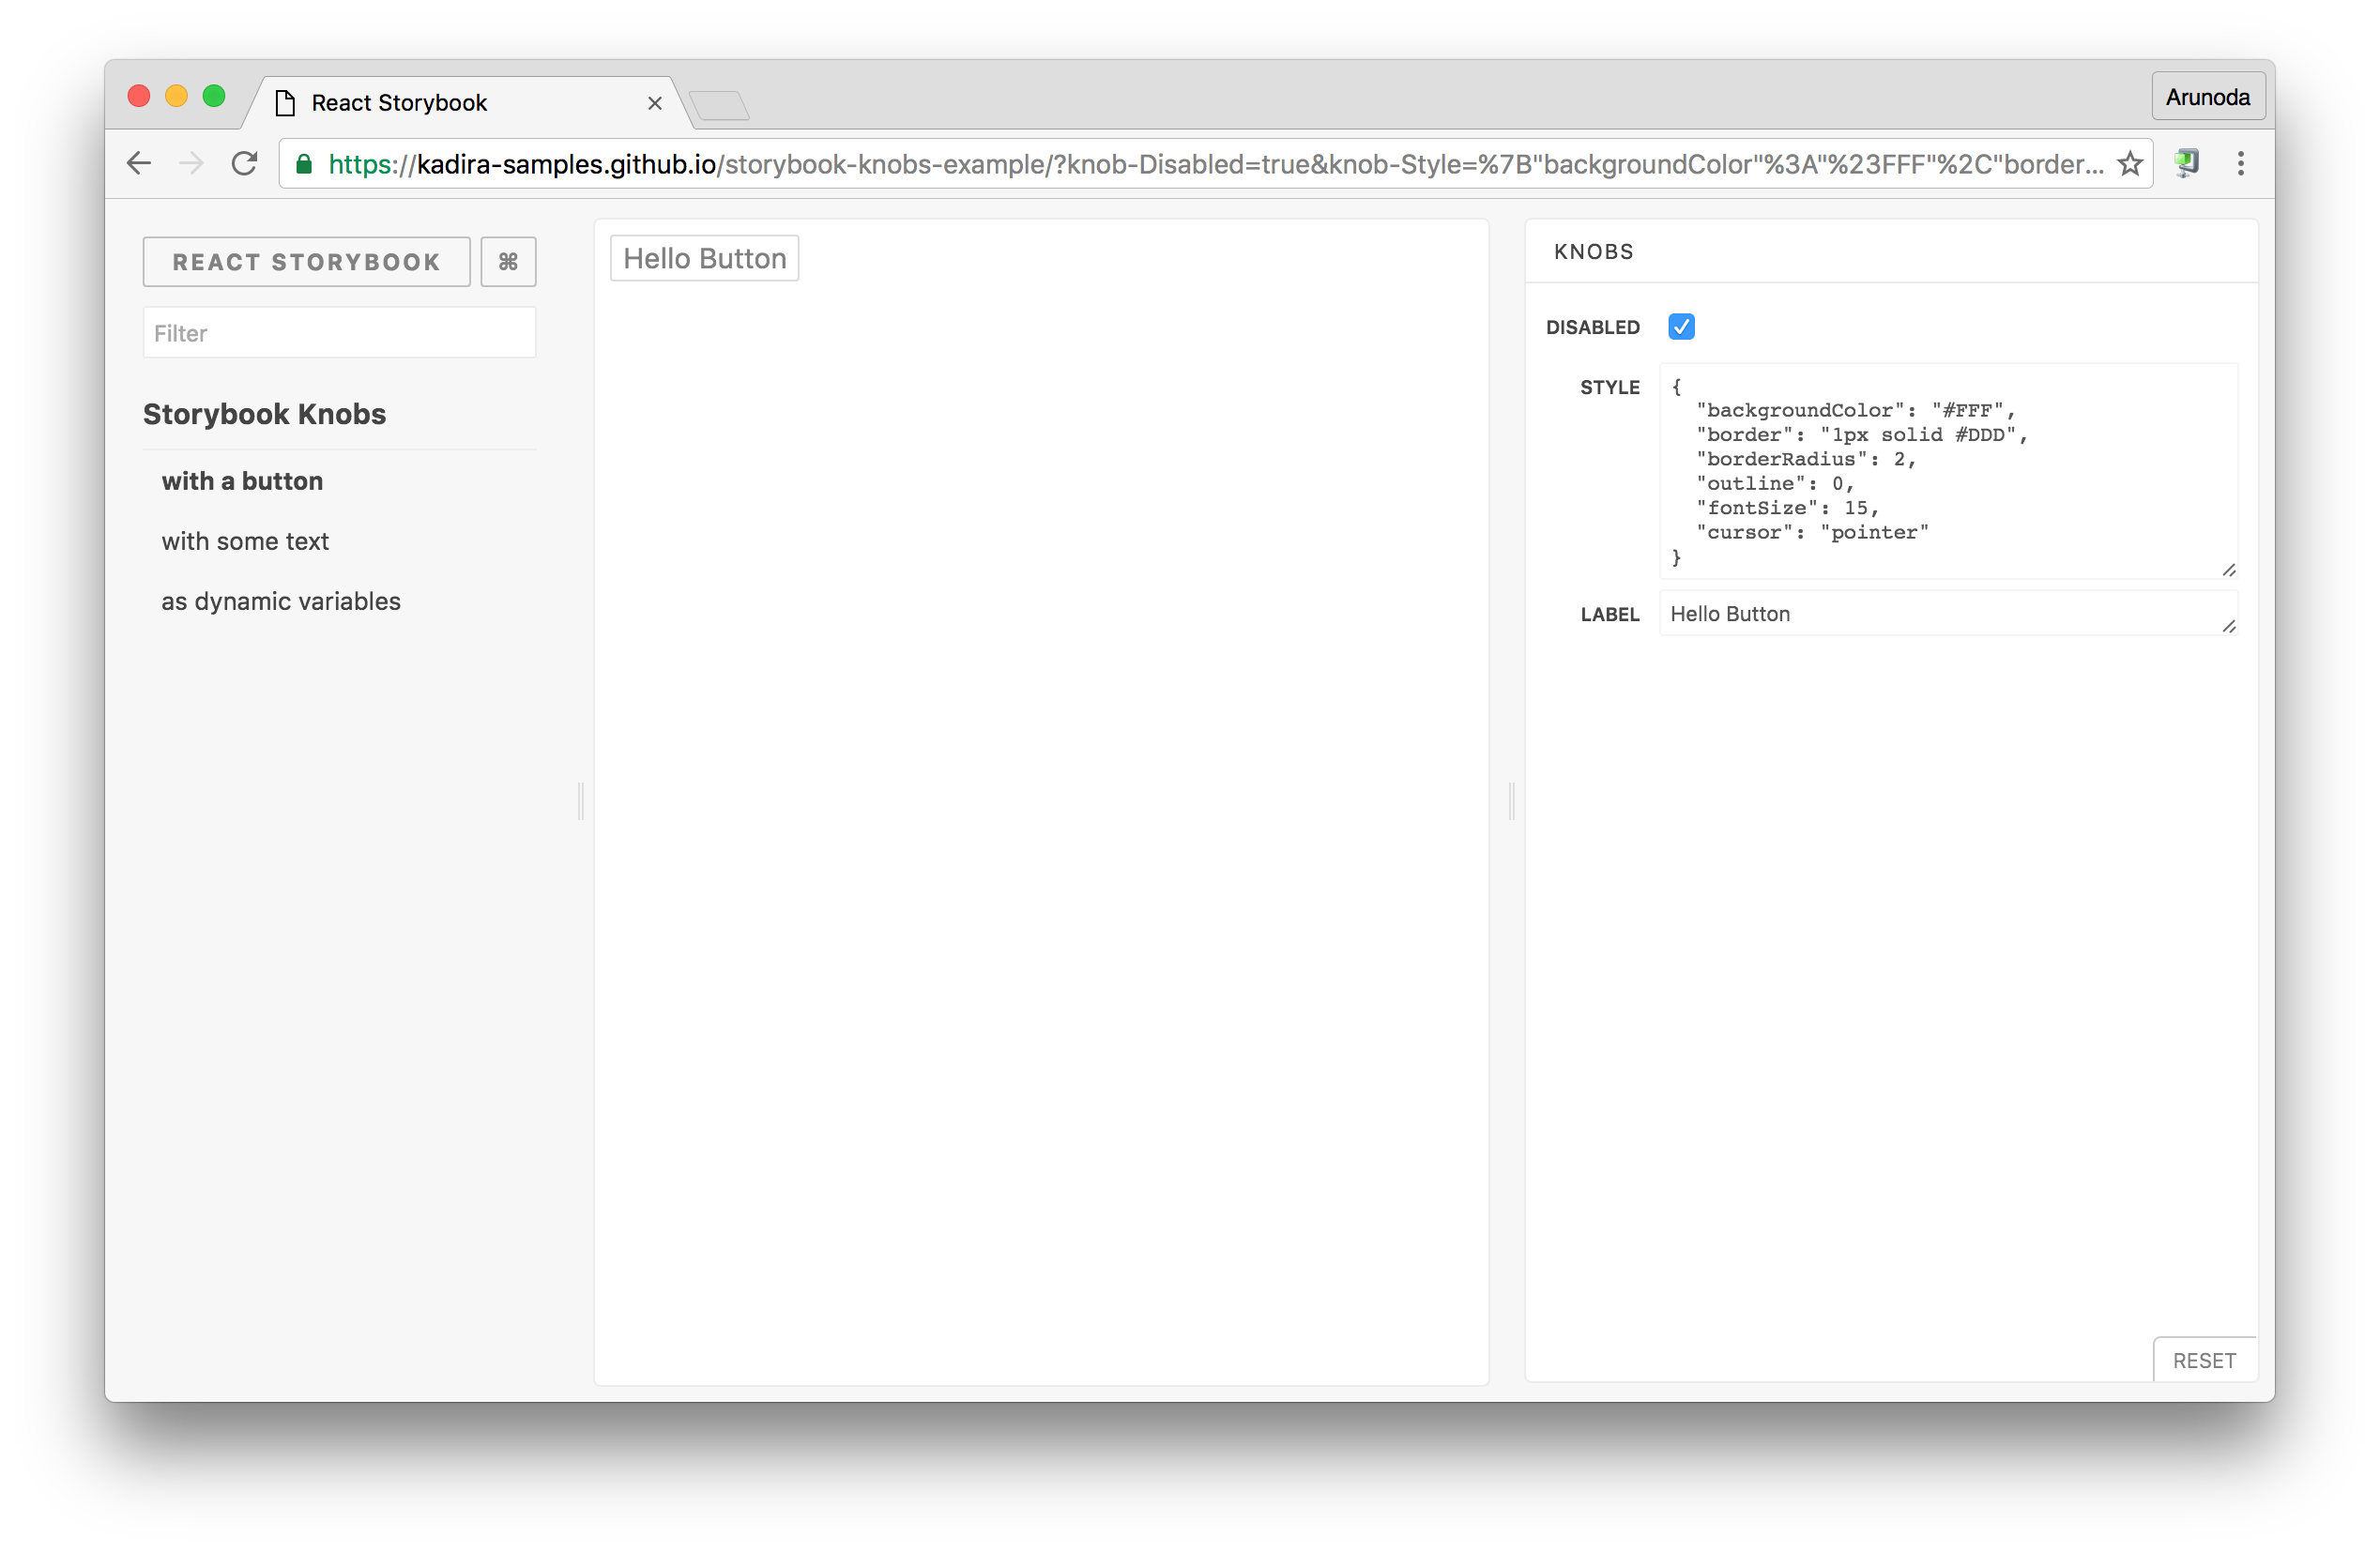Resize the Label input field expander
This screenshot has width=2380, height=1552.
tap(2229, 626)
